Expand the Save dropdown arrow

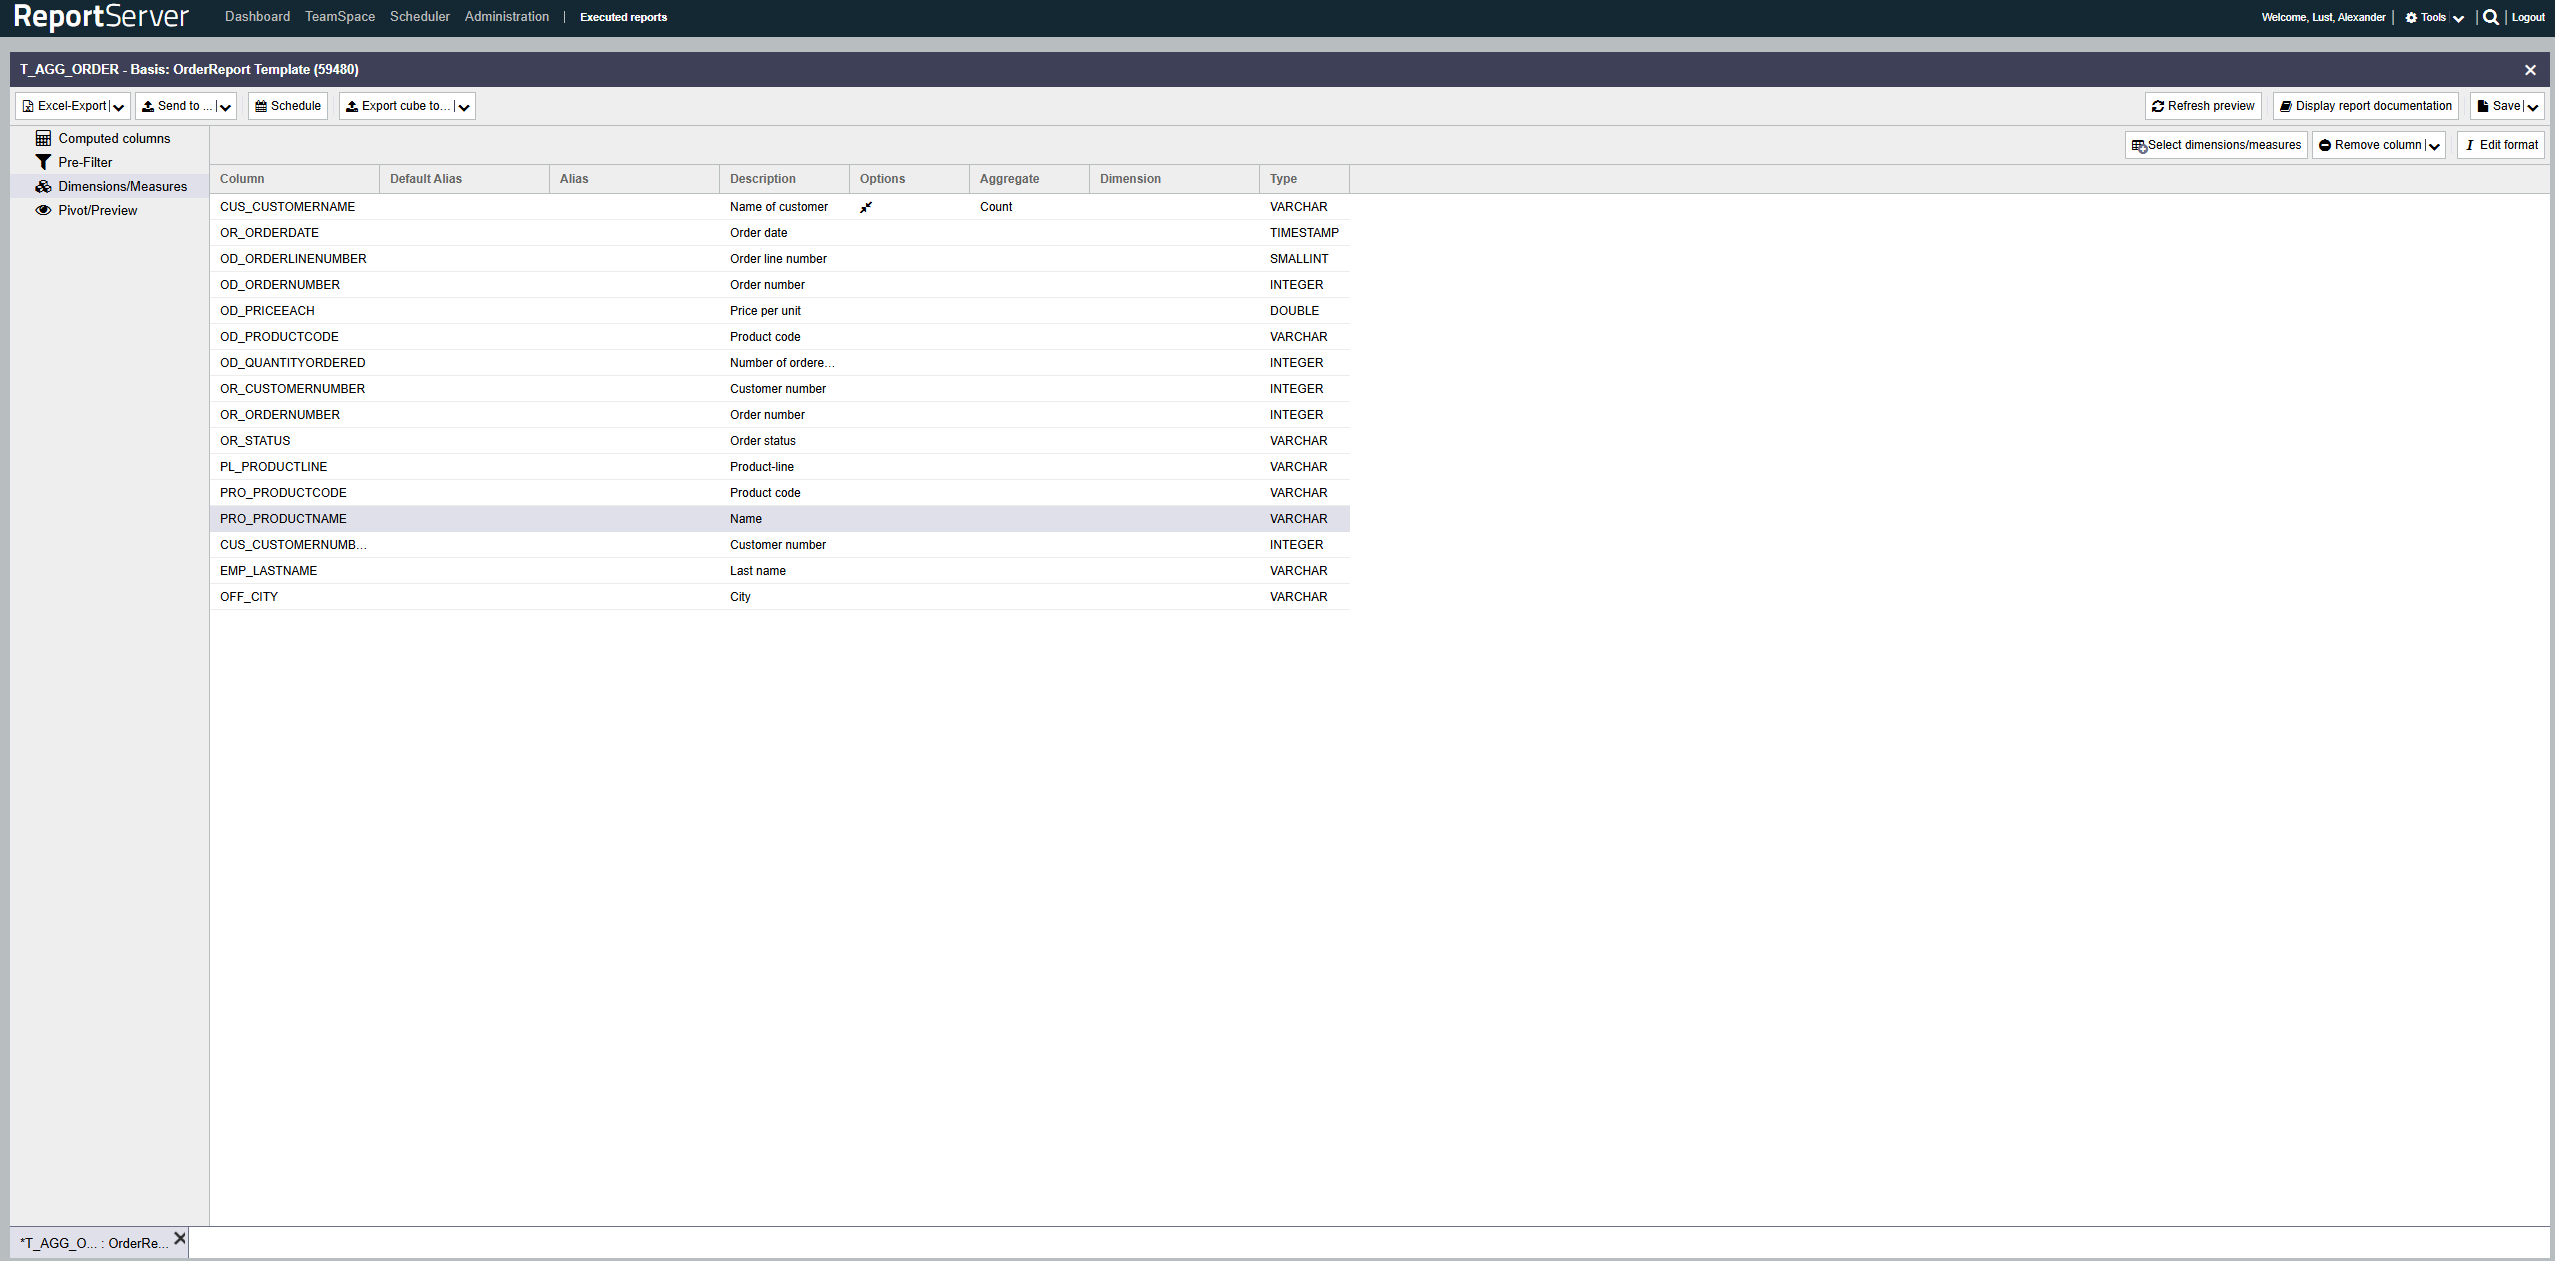[2533, 107]
